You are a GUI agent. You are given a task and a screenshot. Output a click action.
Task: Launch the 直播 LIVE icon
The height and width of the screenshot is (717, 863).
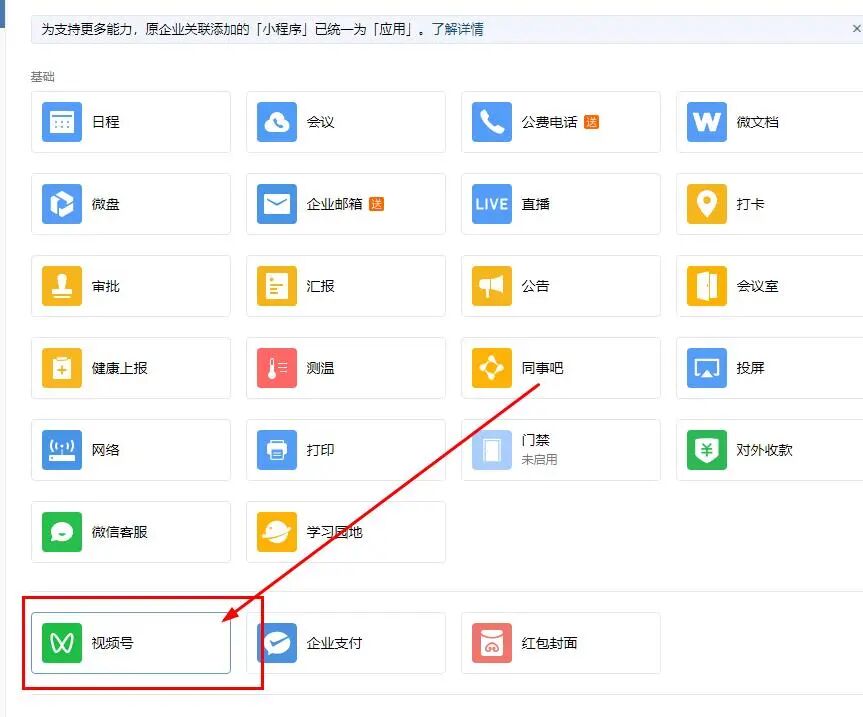tap(492, 204)
